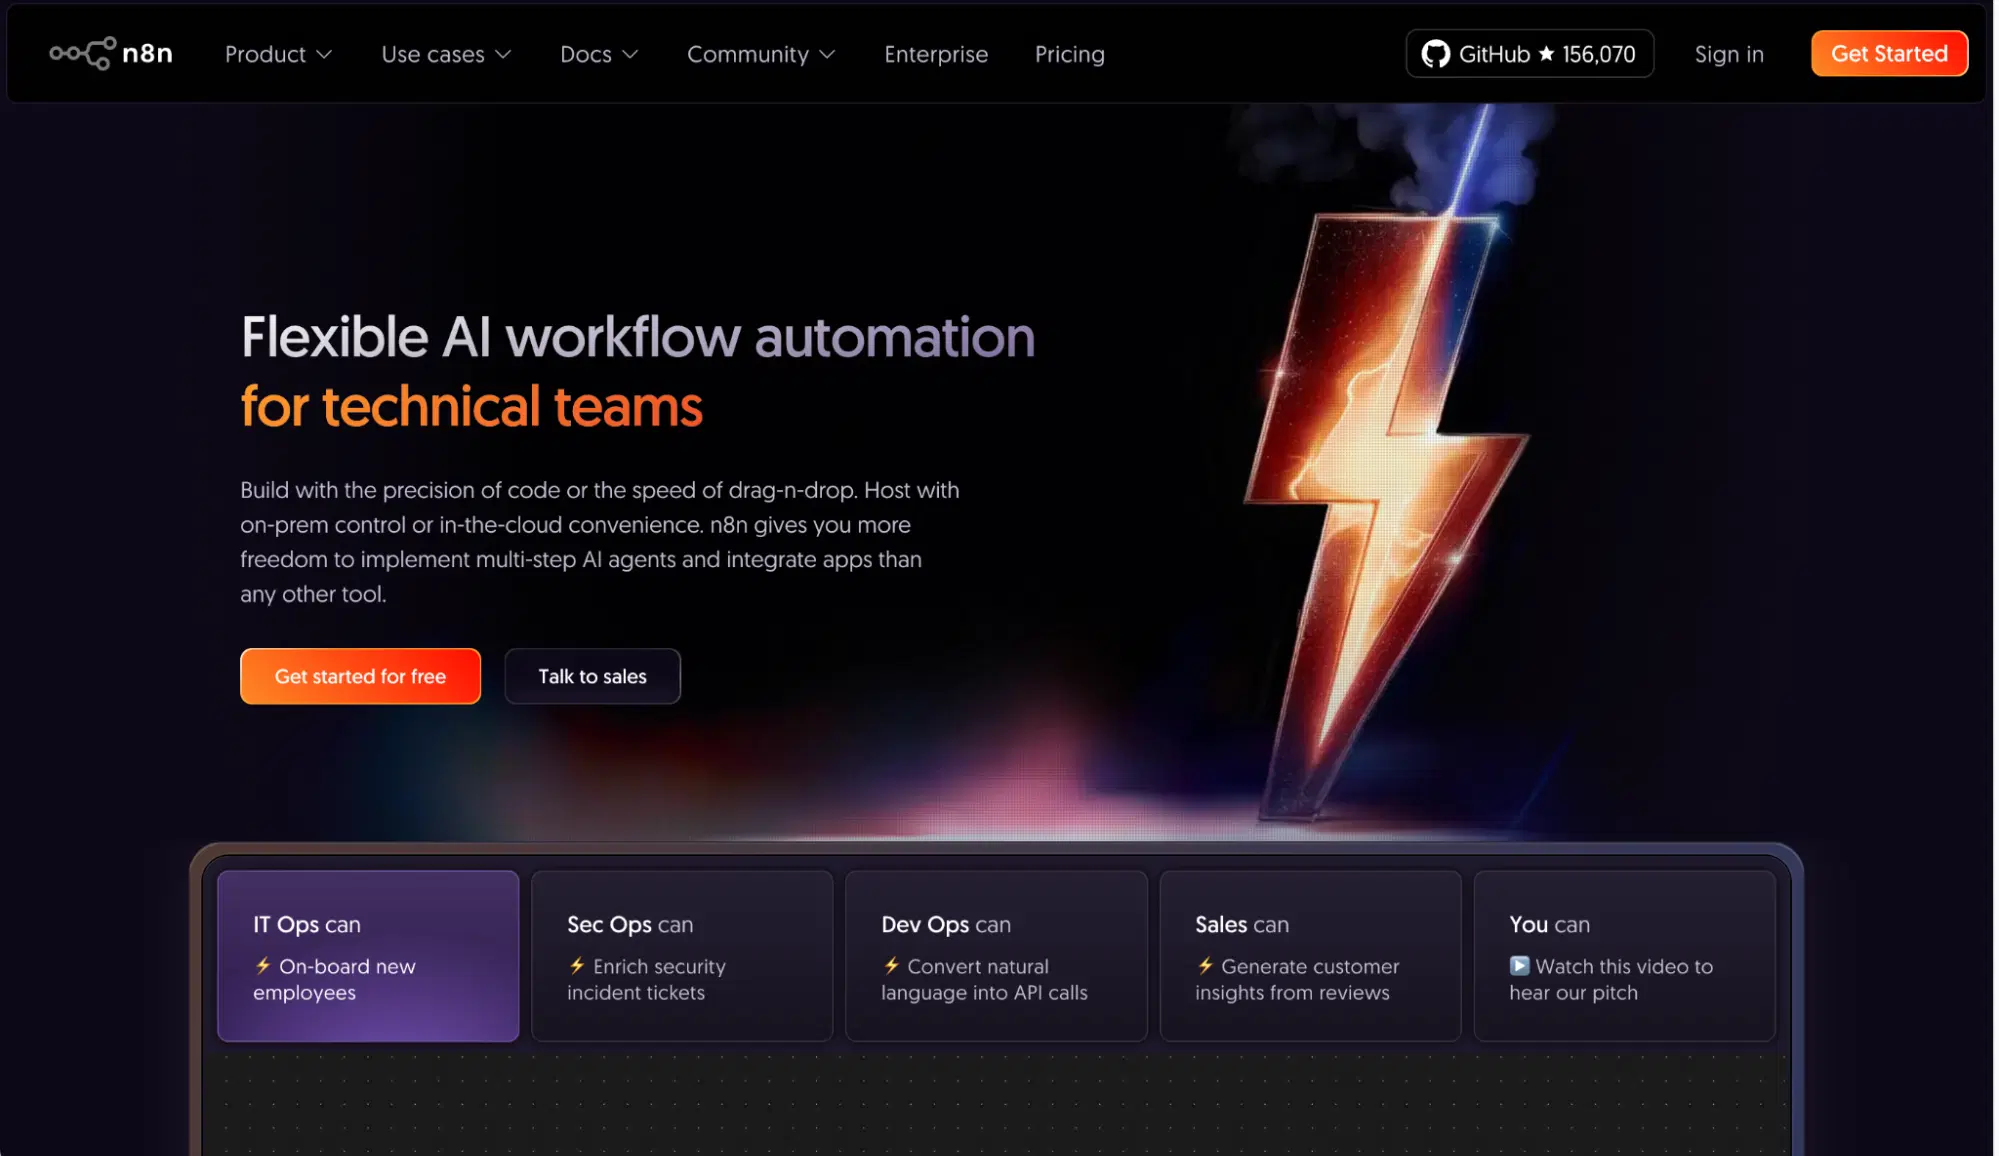The height and width of the screenshot is (1156, 1999).
Task: Open the Product dropdown menu
Action: pos(277,54)
